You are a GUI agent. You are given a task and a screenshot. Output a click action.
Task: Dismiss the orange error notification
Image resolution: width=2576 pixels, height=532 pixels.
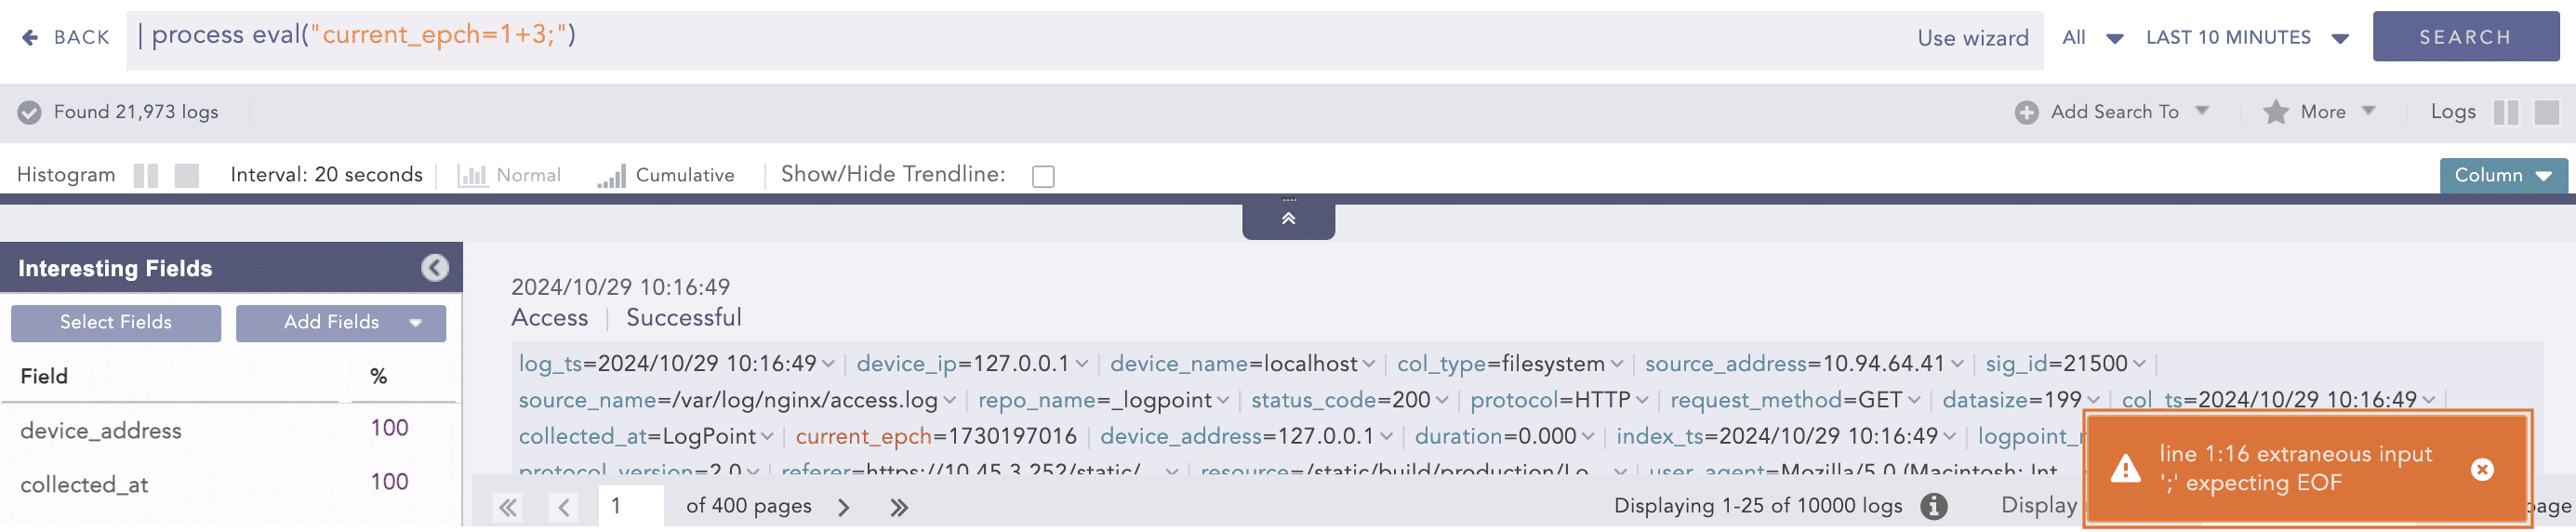tap(2481, 469)
